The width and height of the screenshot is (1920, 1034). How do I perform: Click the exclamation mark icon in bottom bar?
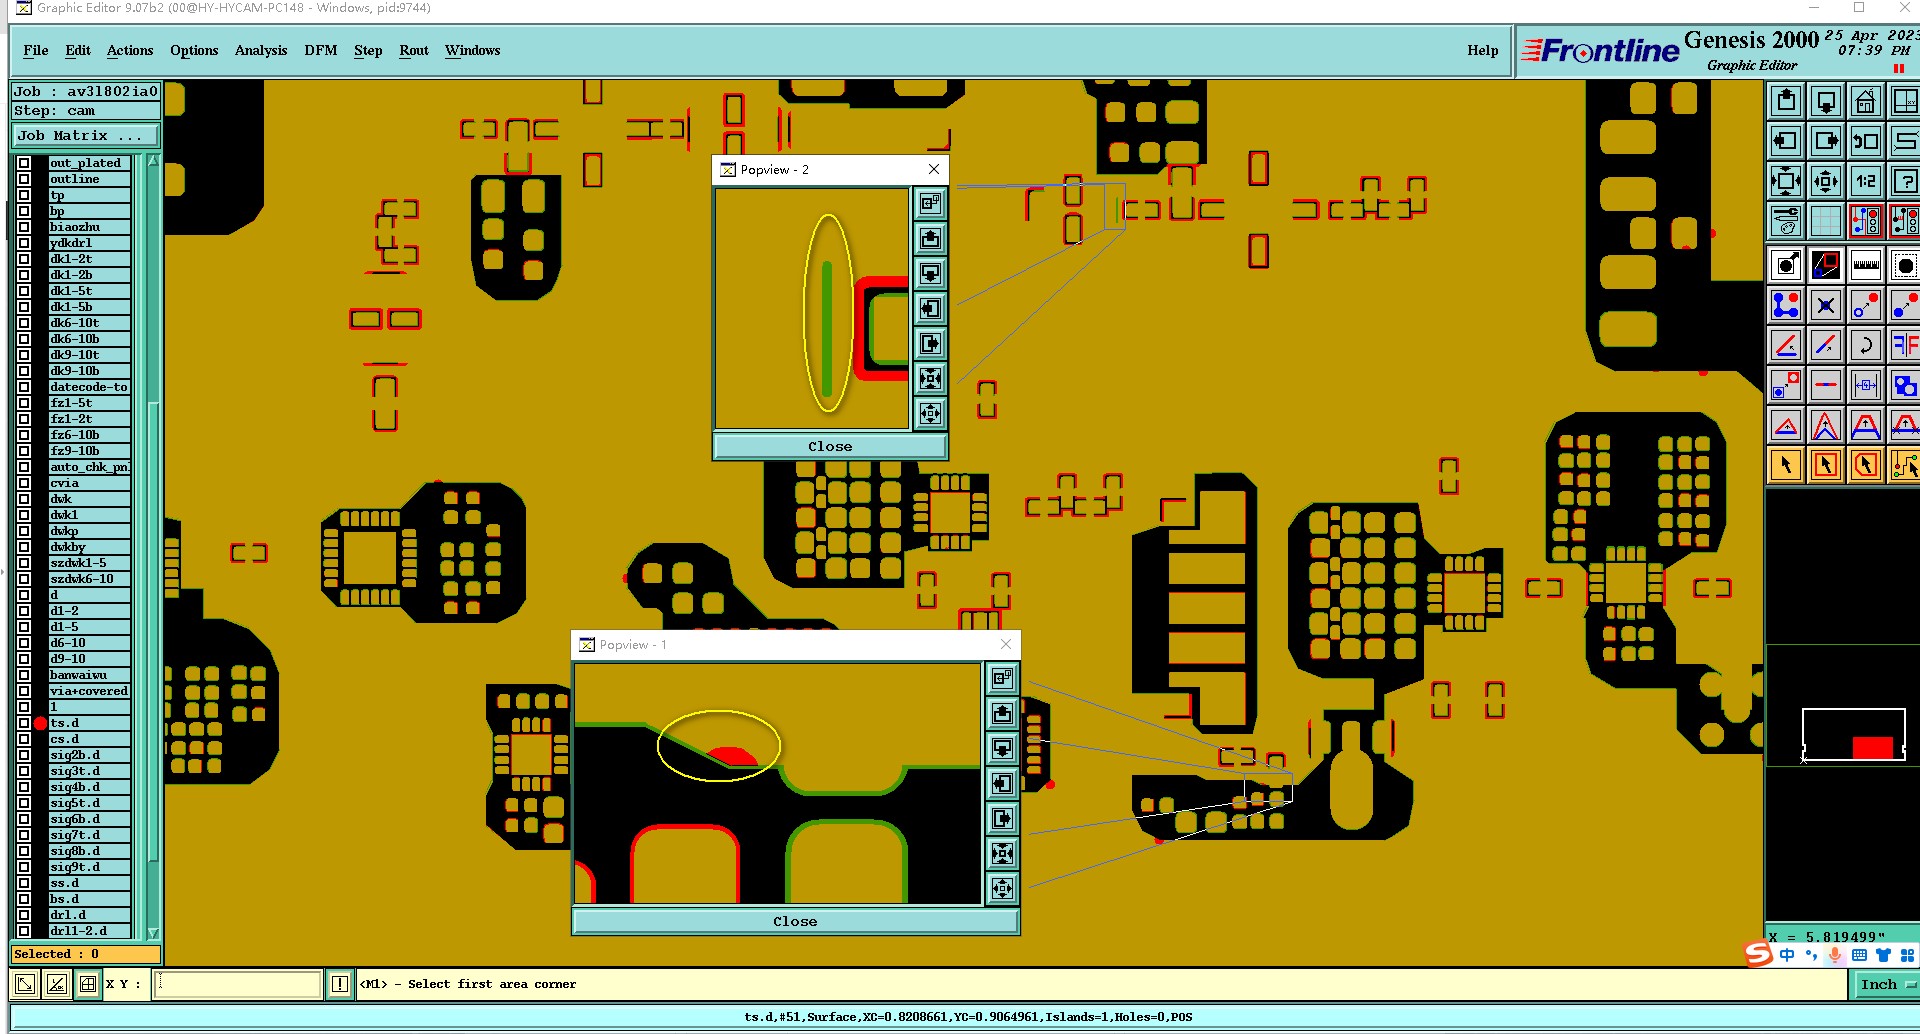[x=340, y=984]
